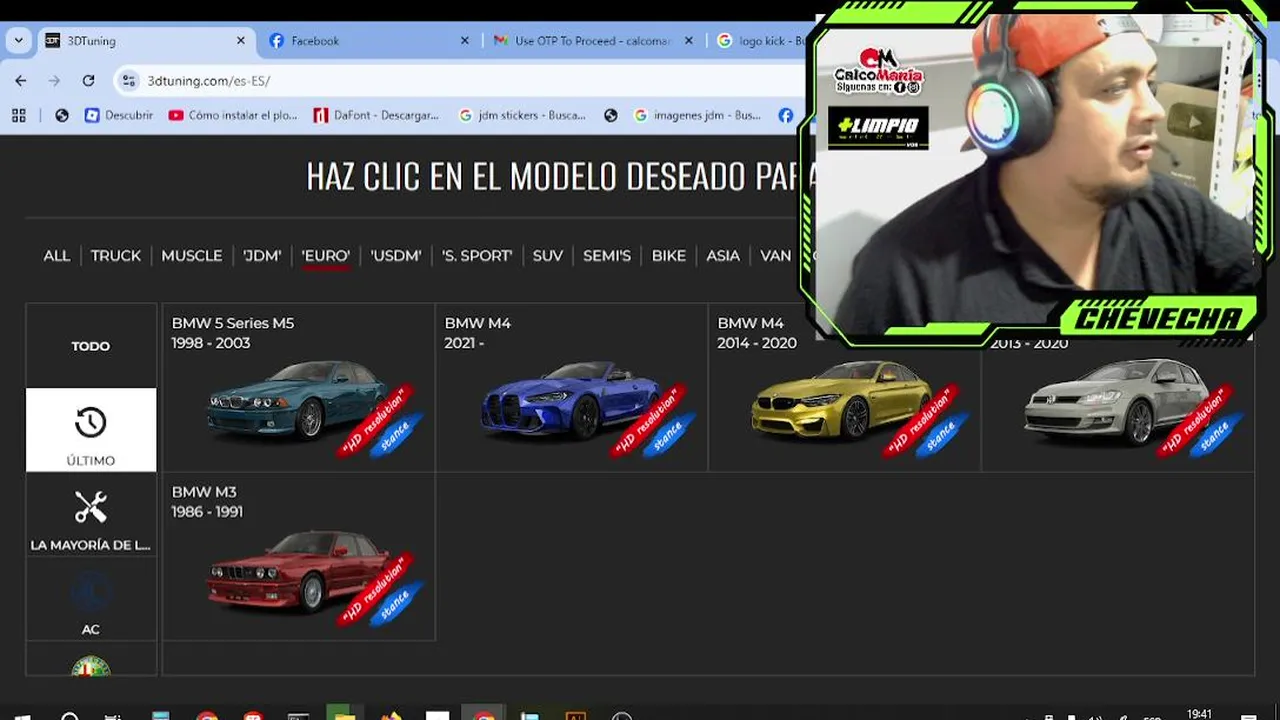Select the ÚLTIMO history clock icon

click(91, 423)
